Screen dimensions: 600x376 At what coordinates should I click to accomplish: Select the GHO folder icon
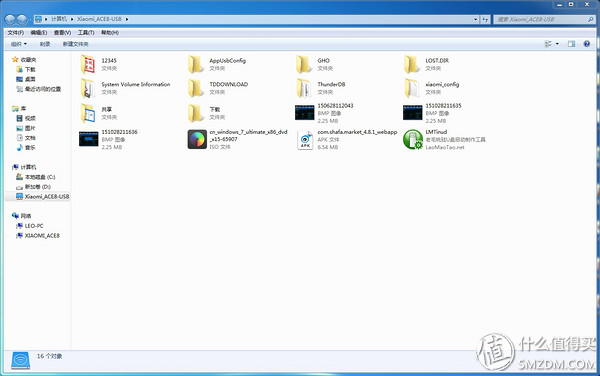click(x=304, y=64)
